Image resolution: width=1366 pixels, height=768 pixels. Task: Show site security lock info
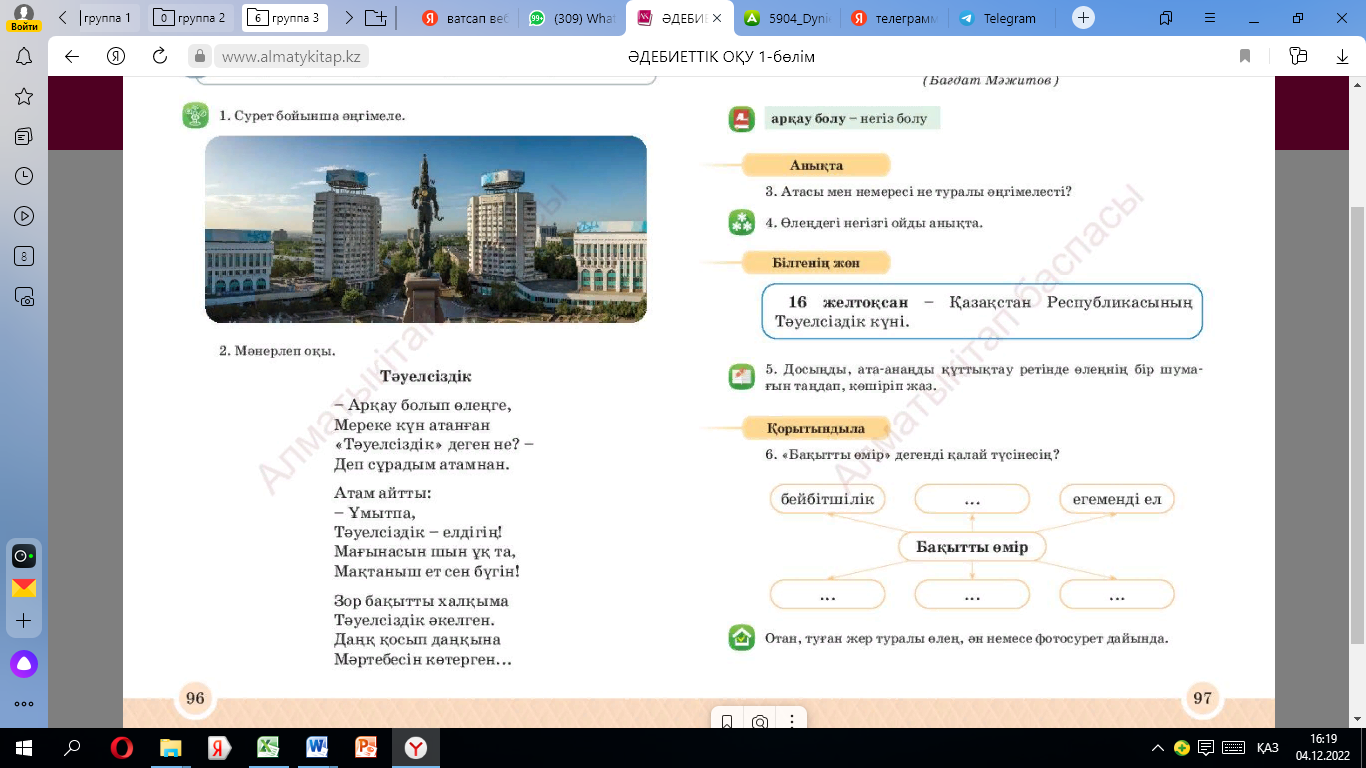[x=200, y=57]
